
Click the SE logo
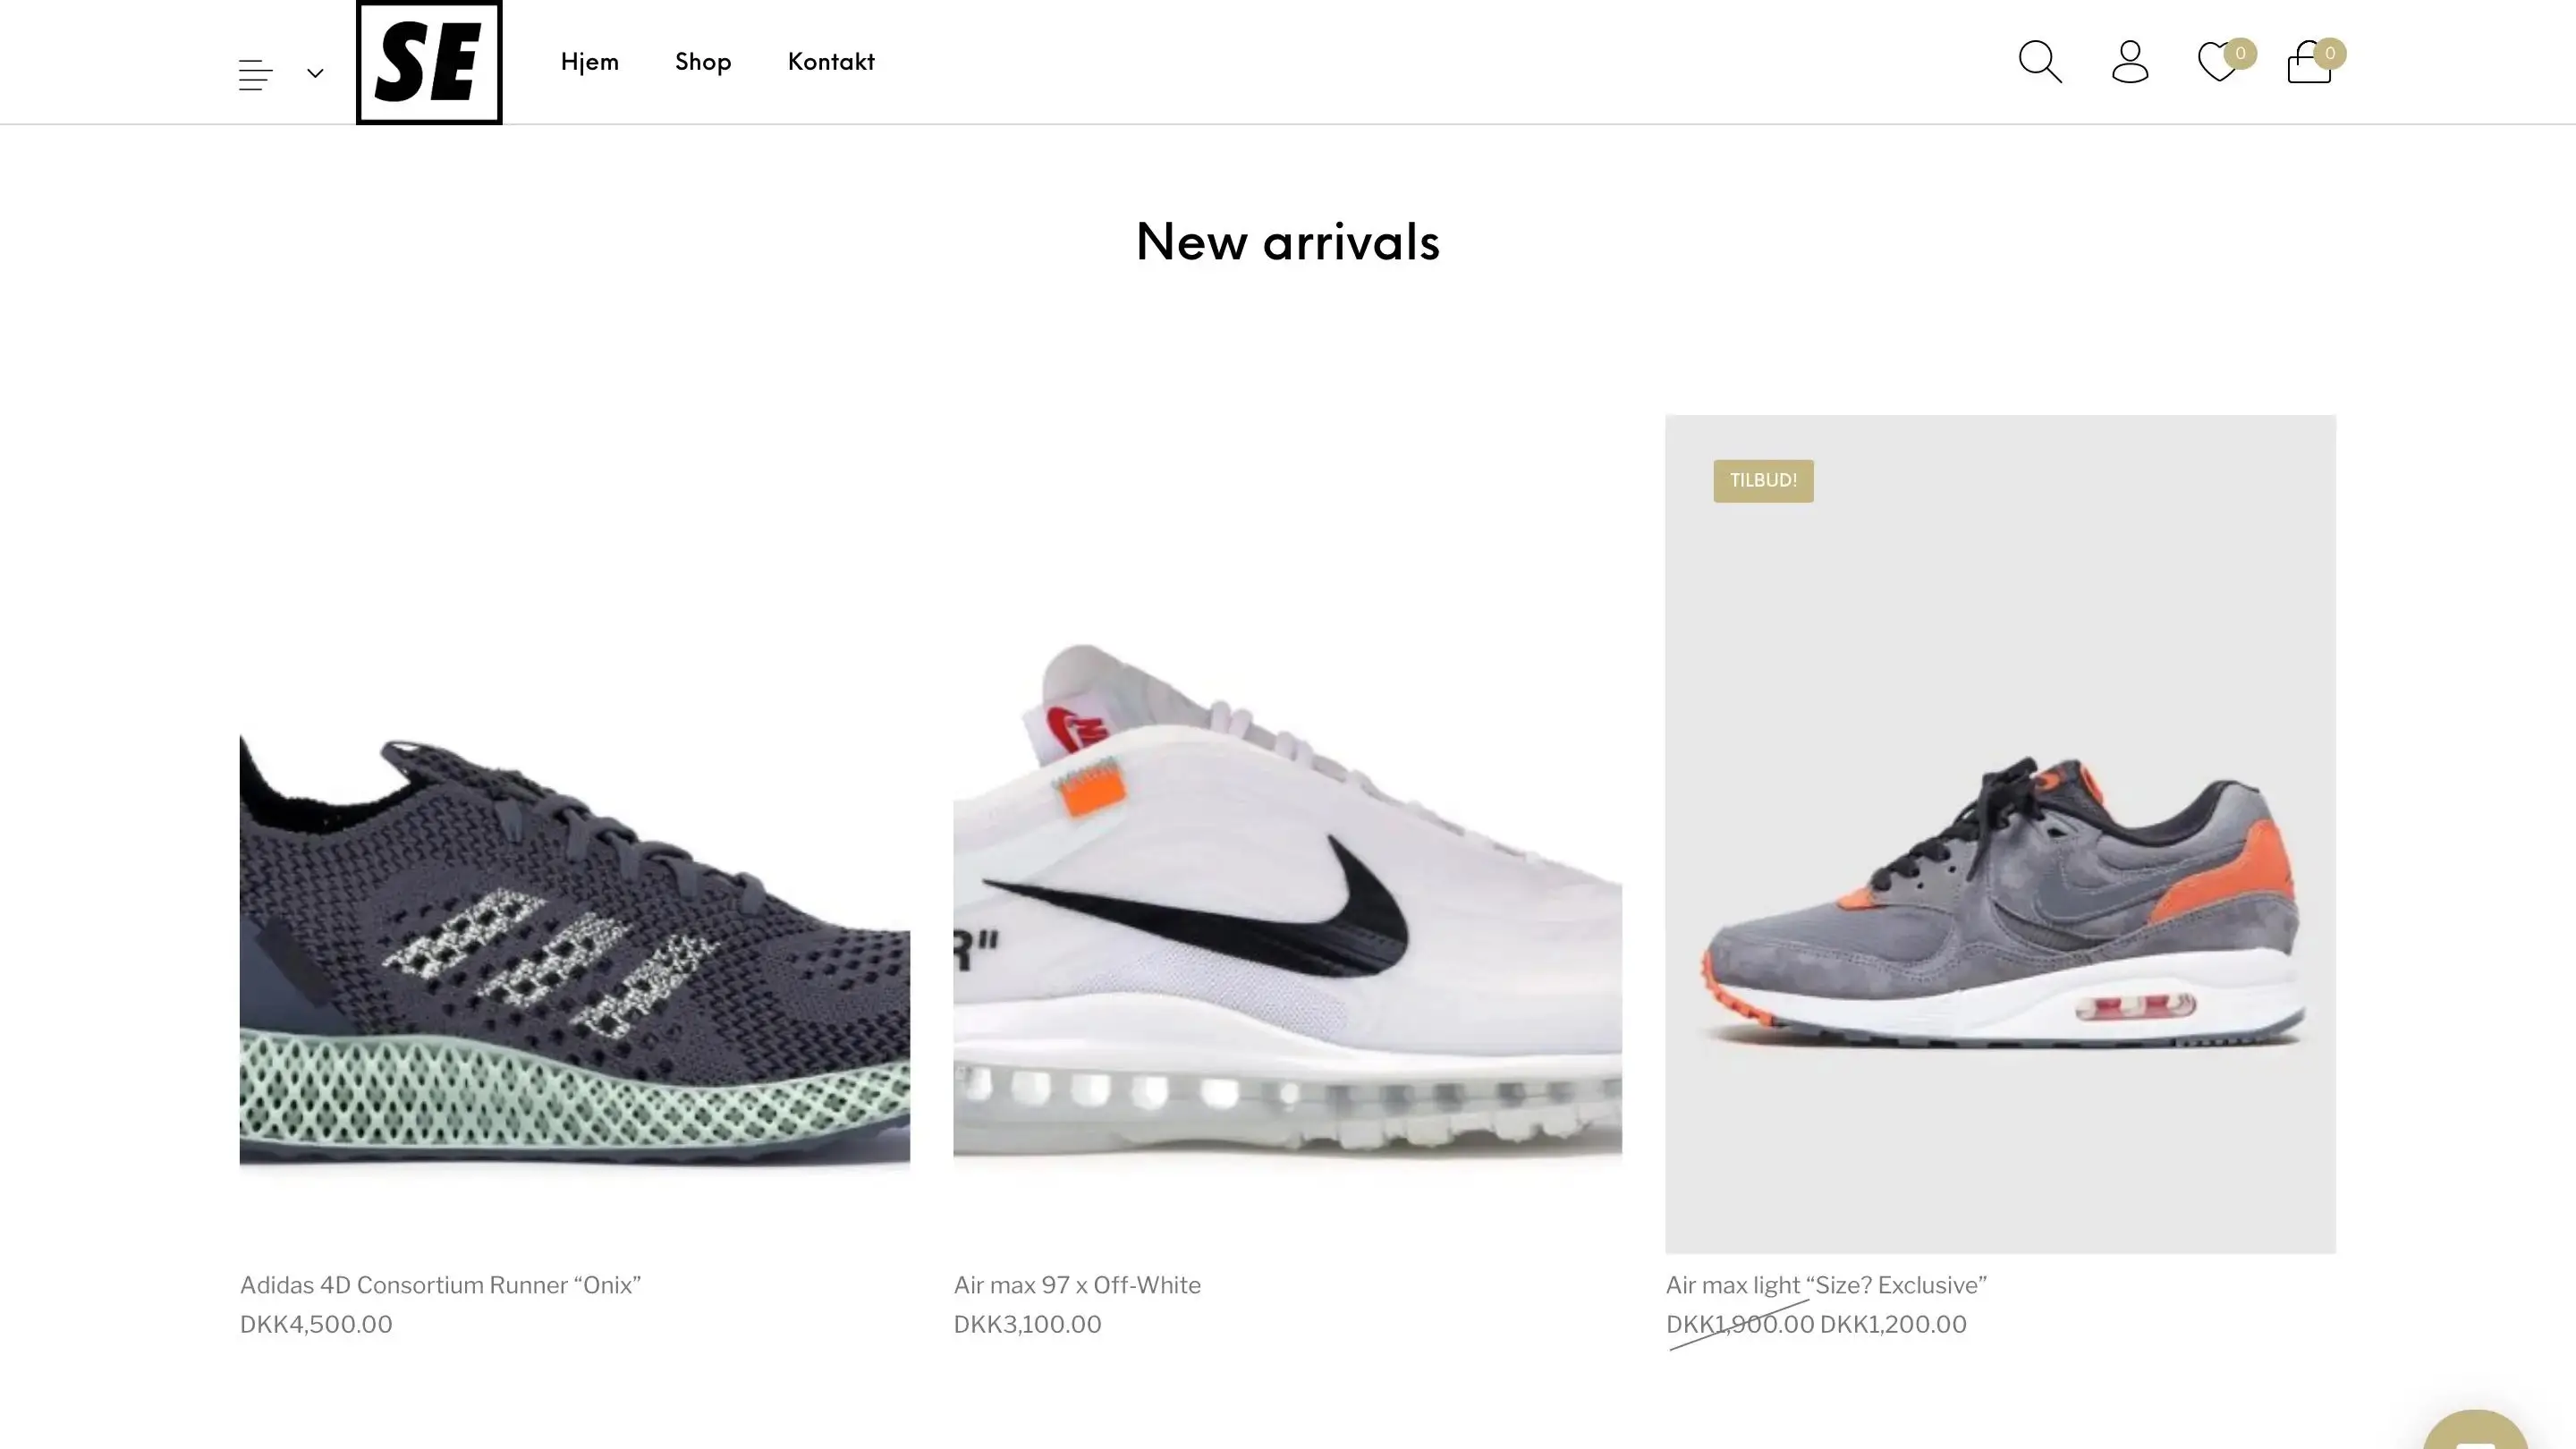[429, 62]
